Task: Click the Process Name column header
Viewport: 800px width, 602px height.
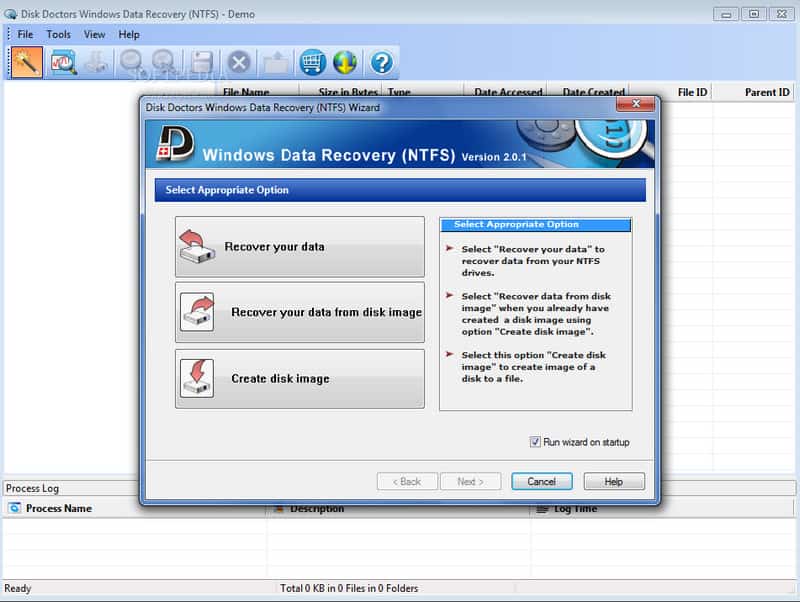Action: click(59, 508)
